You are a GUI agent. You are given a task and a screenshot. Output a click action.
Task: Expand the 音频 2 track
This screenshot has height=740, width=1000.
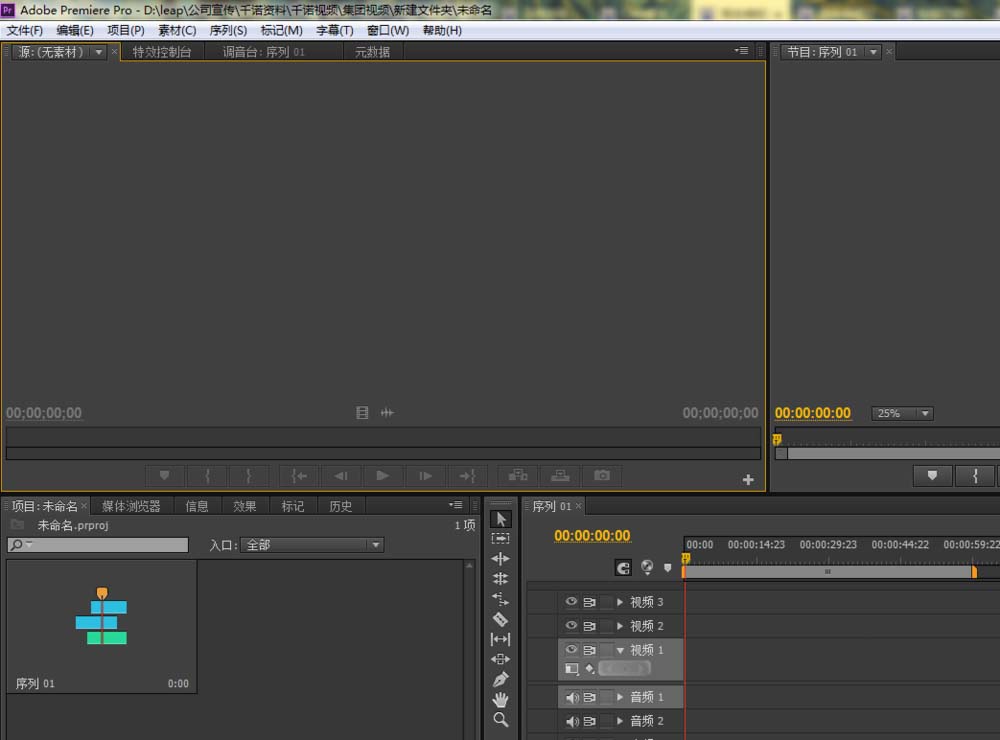[x=620, y=721]
